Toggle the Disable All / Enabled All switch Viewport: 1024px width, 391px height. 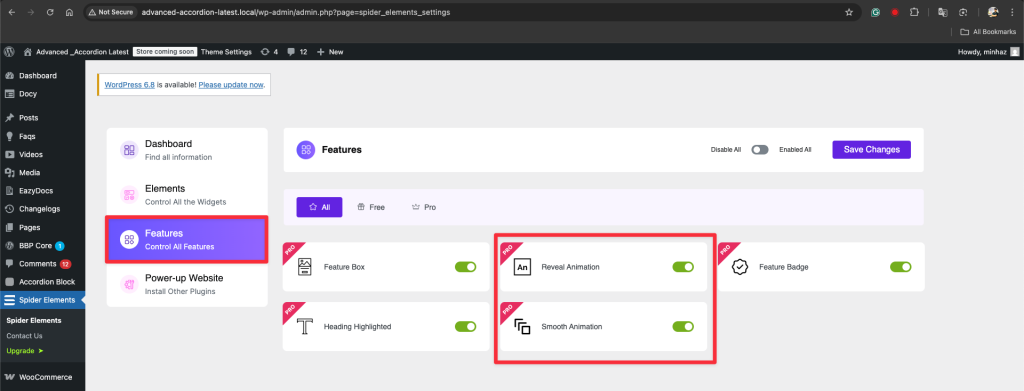[760, 149]
